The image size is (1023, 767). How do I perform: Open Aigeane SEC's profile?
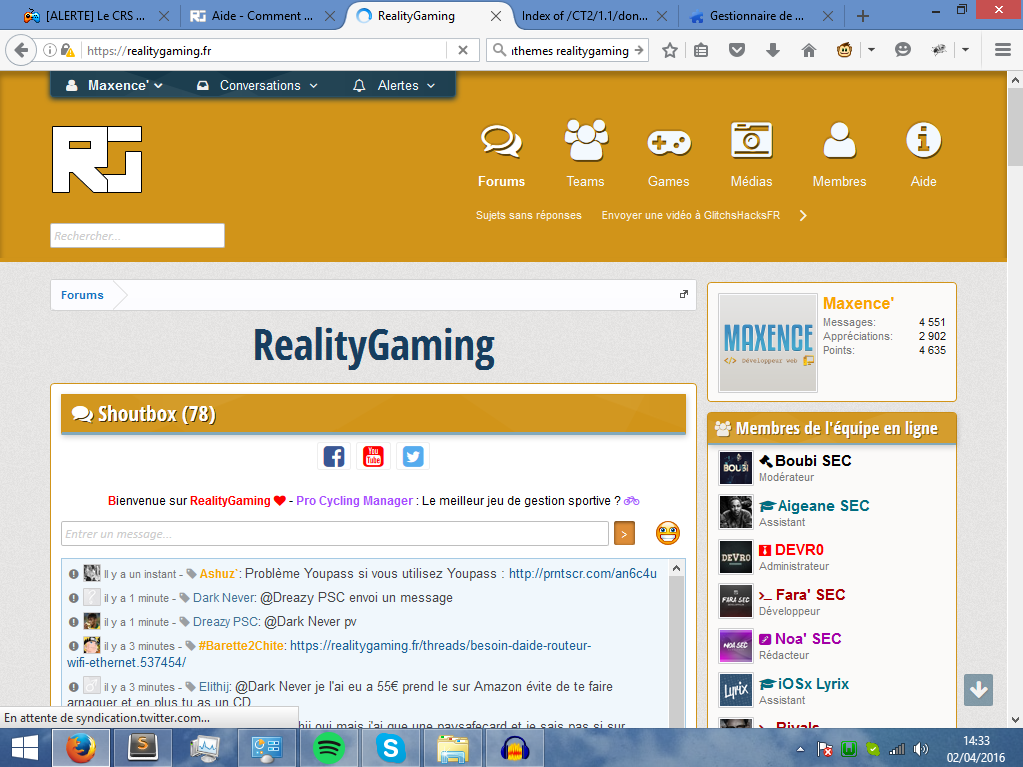(x=823, y=505)
